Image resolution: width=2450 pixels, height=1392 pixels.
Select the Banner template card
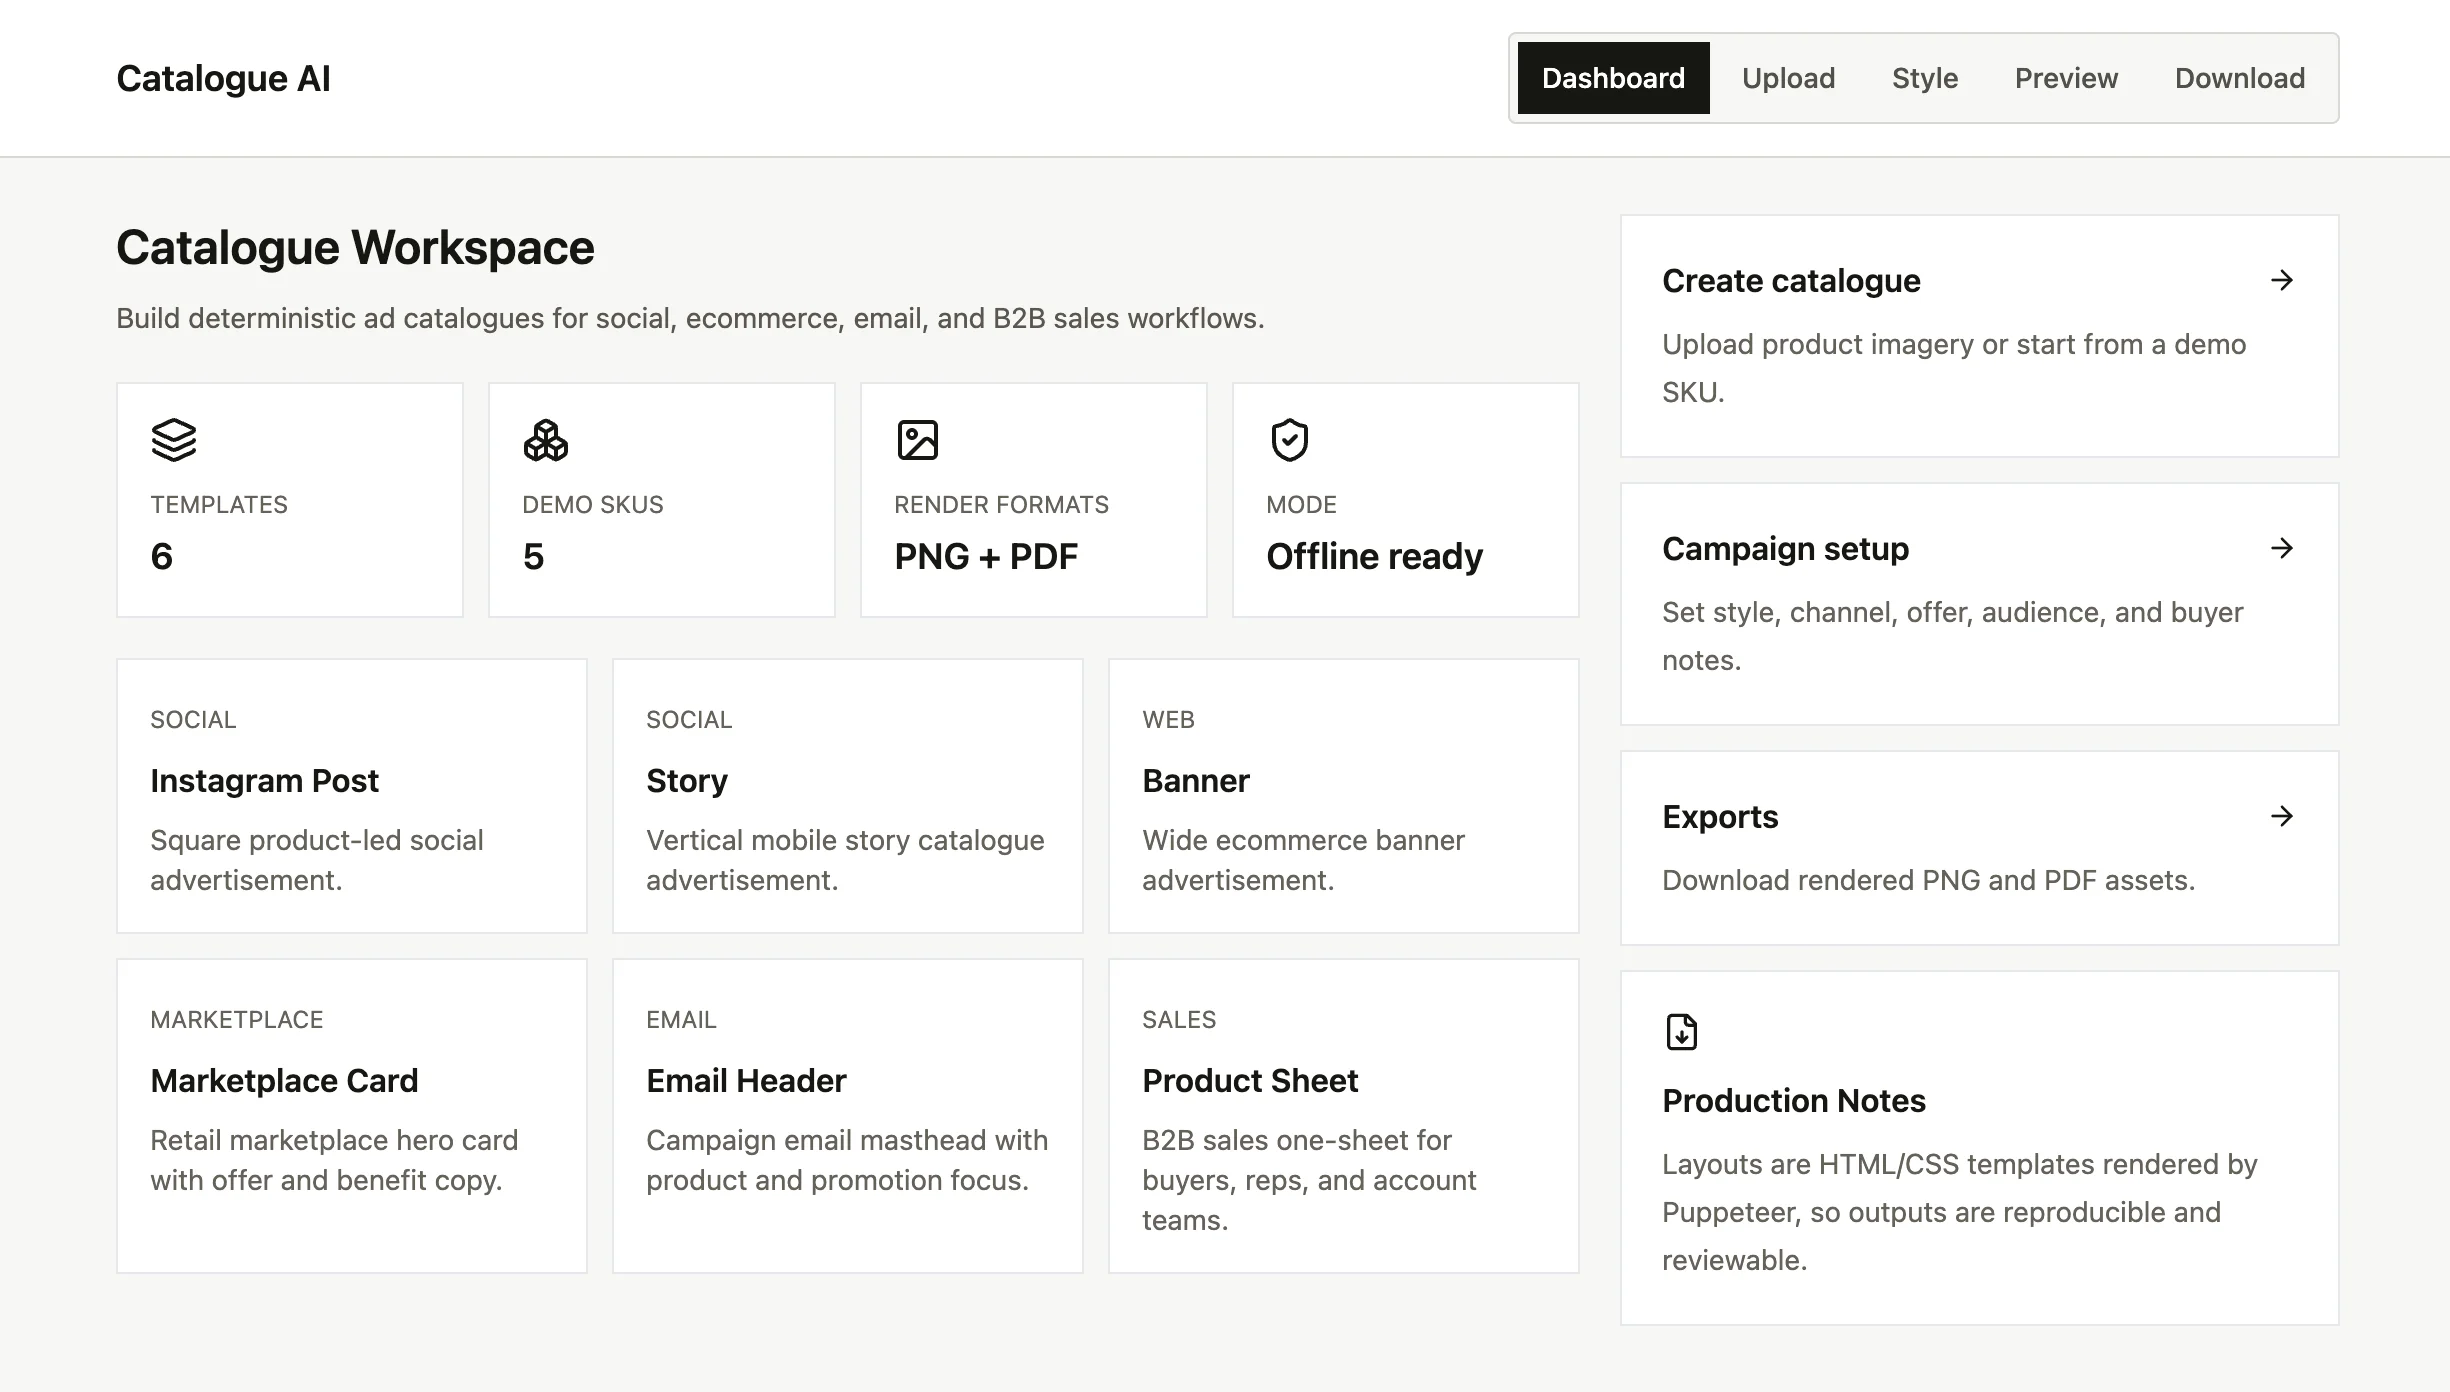coord(1344,796)
